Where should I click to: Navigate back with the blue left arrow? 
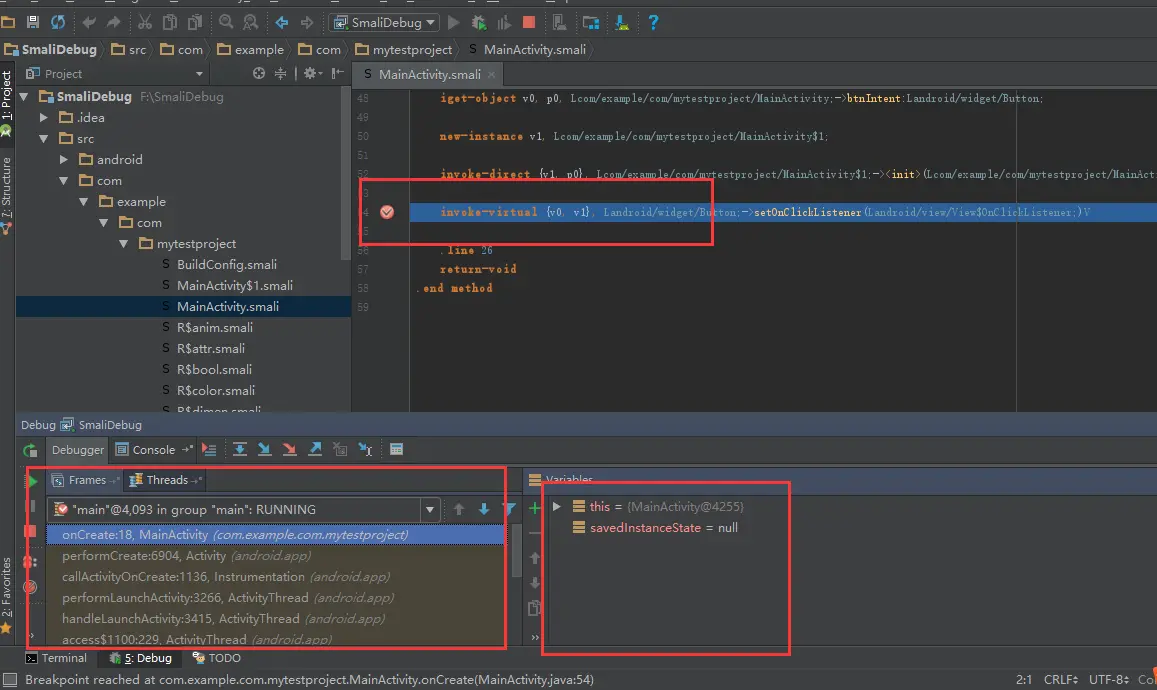(282, 23)
